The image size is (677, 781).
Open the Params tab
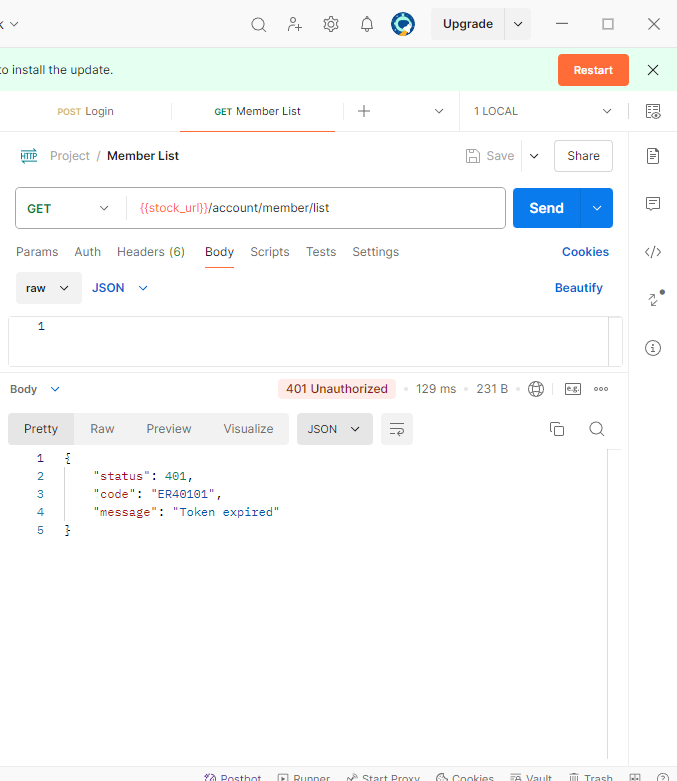click(37, 252)
